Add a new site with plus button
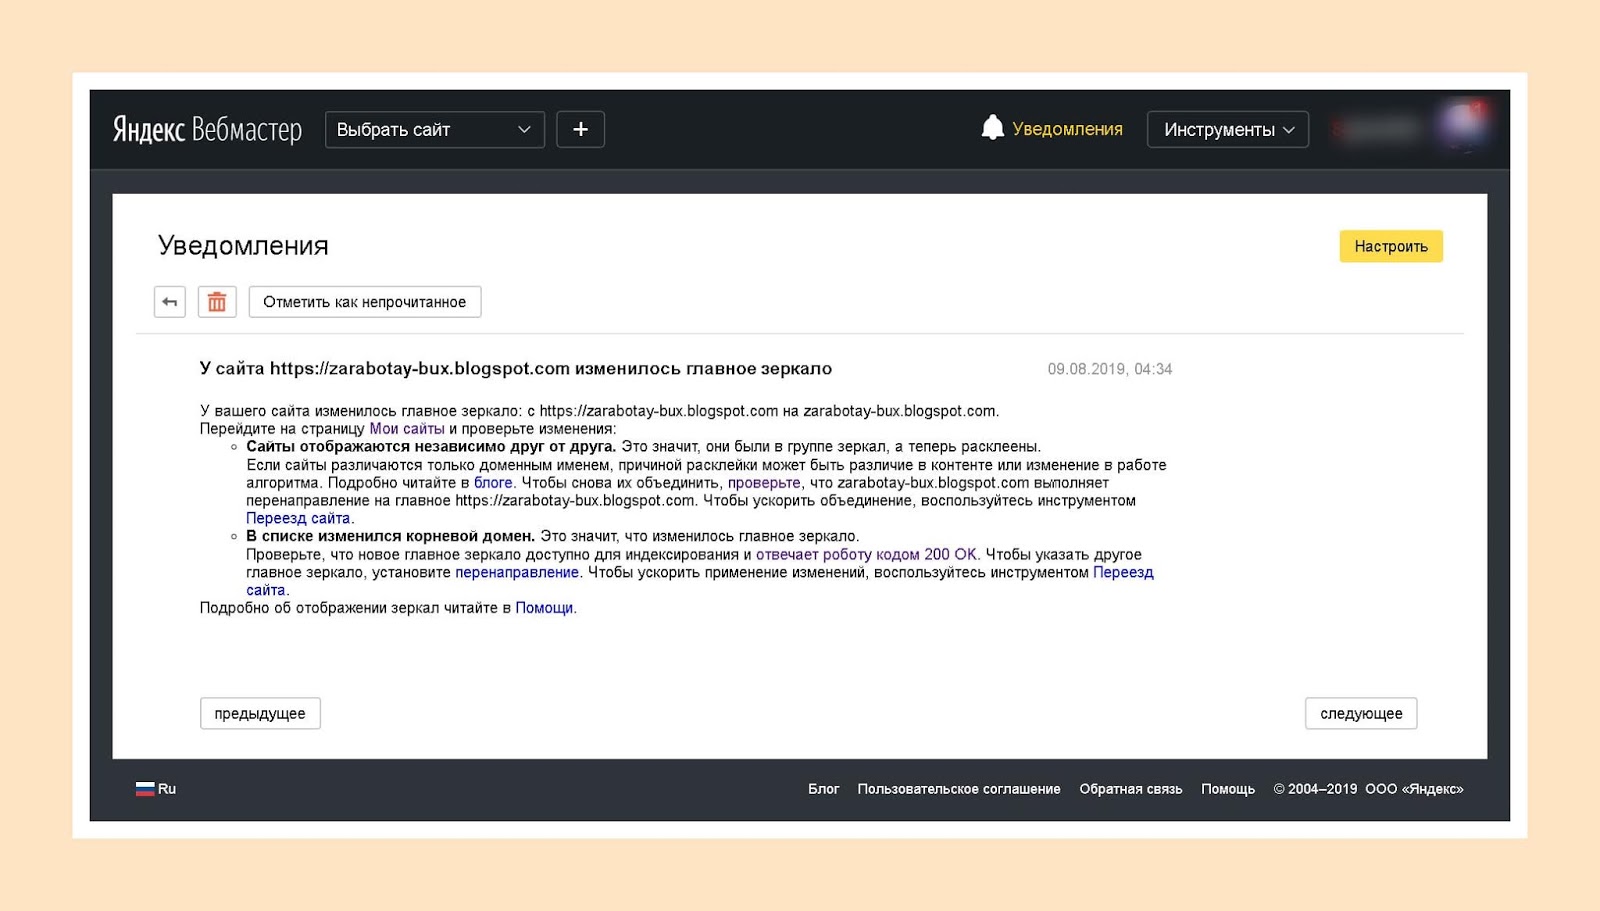 [580, 130]
